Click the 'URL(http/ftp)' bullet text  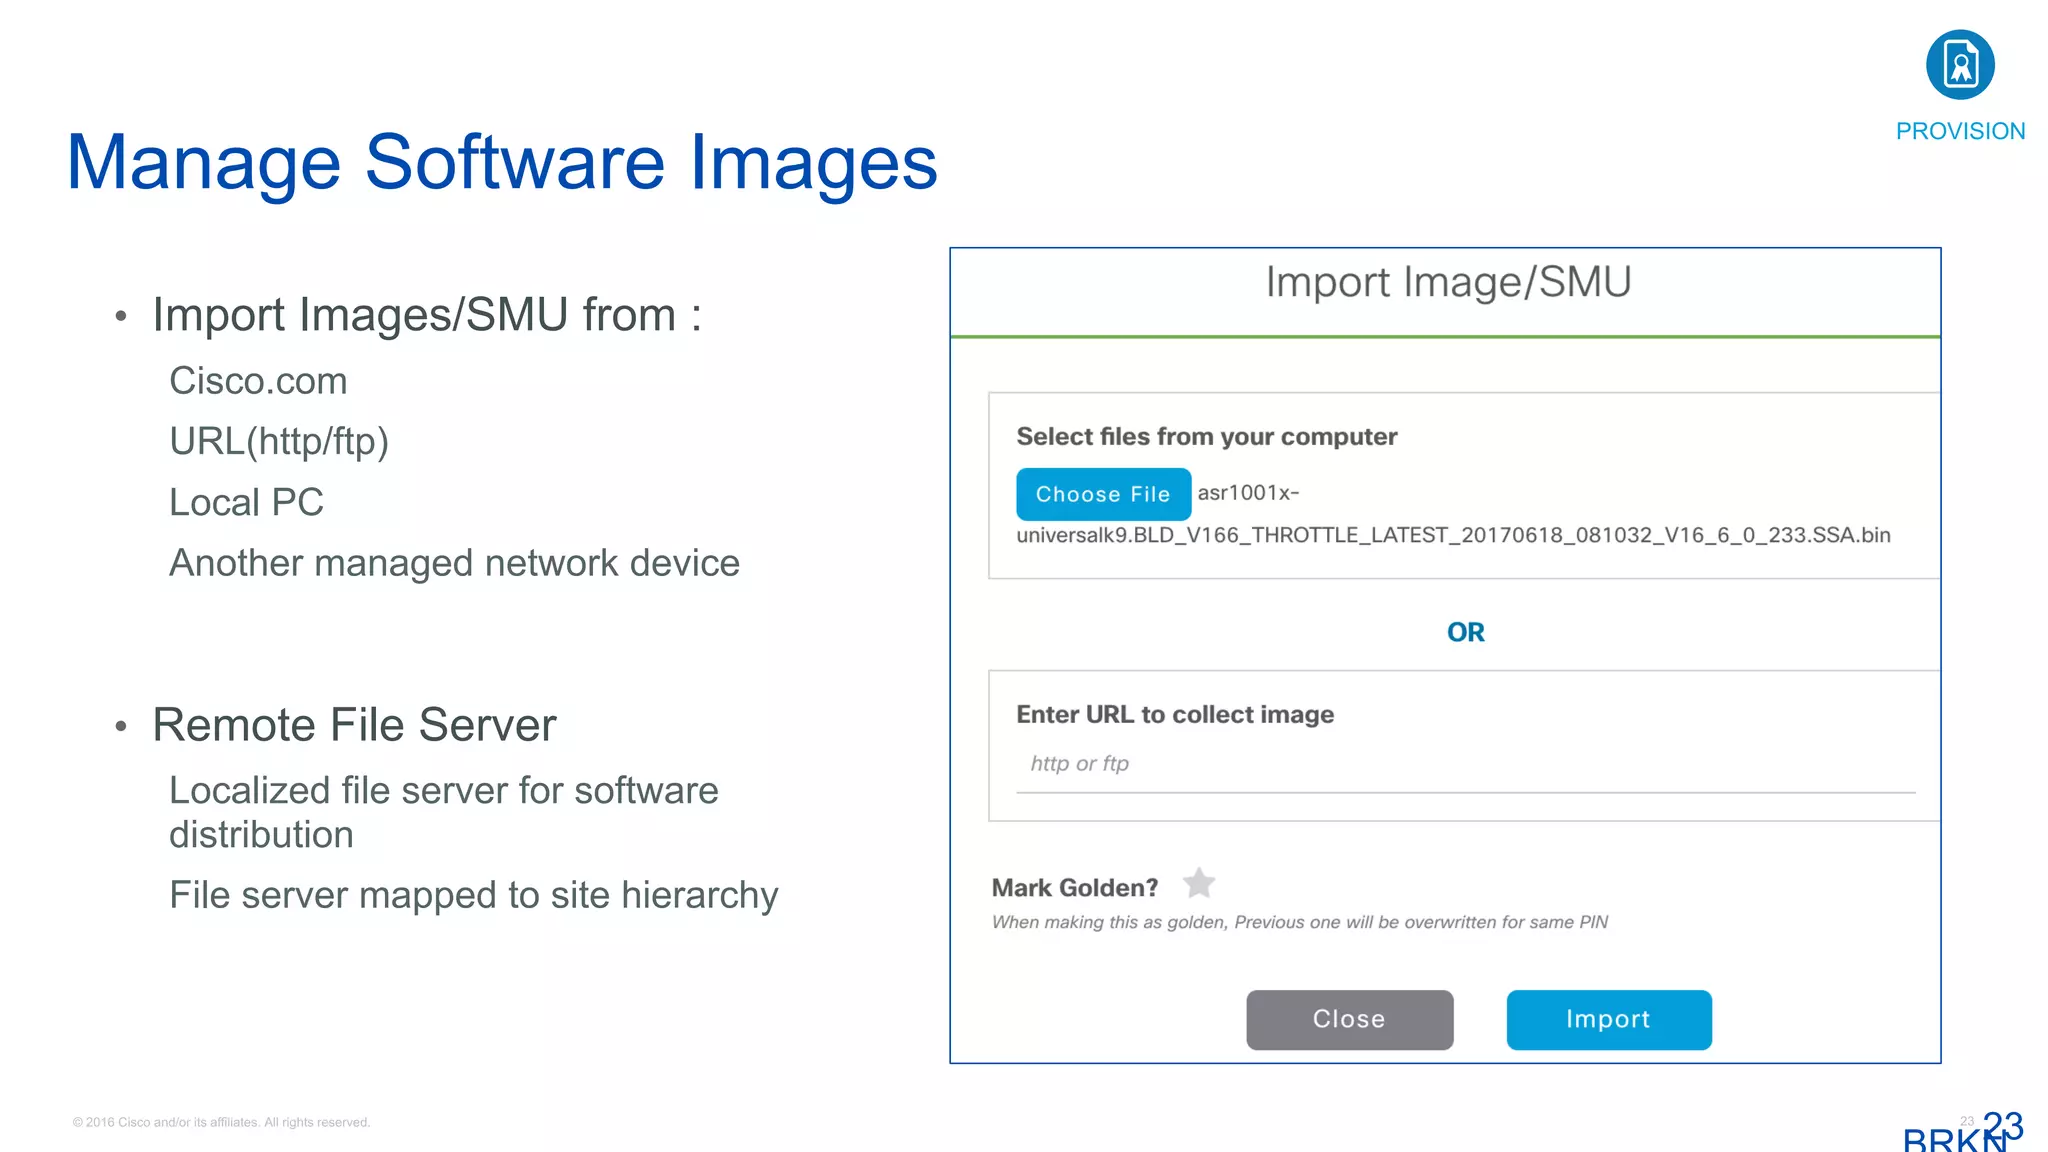[279, 442]
